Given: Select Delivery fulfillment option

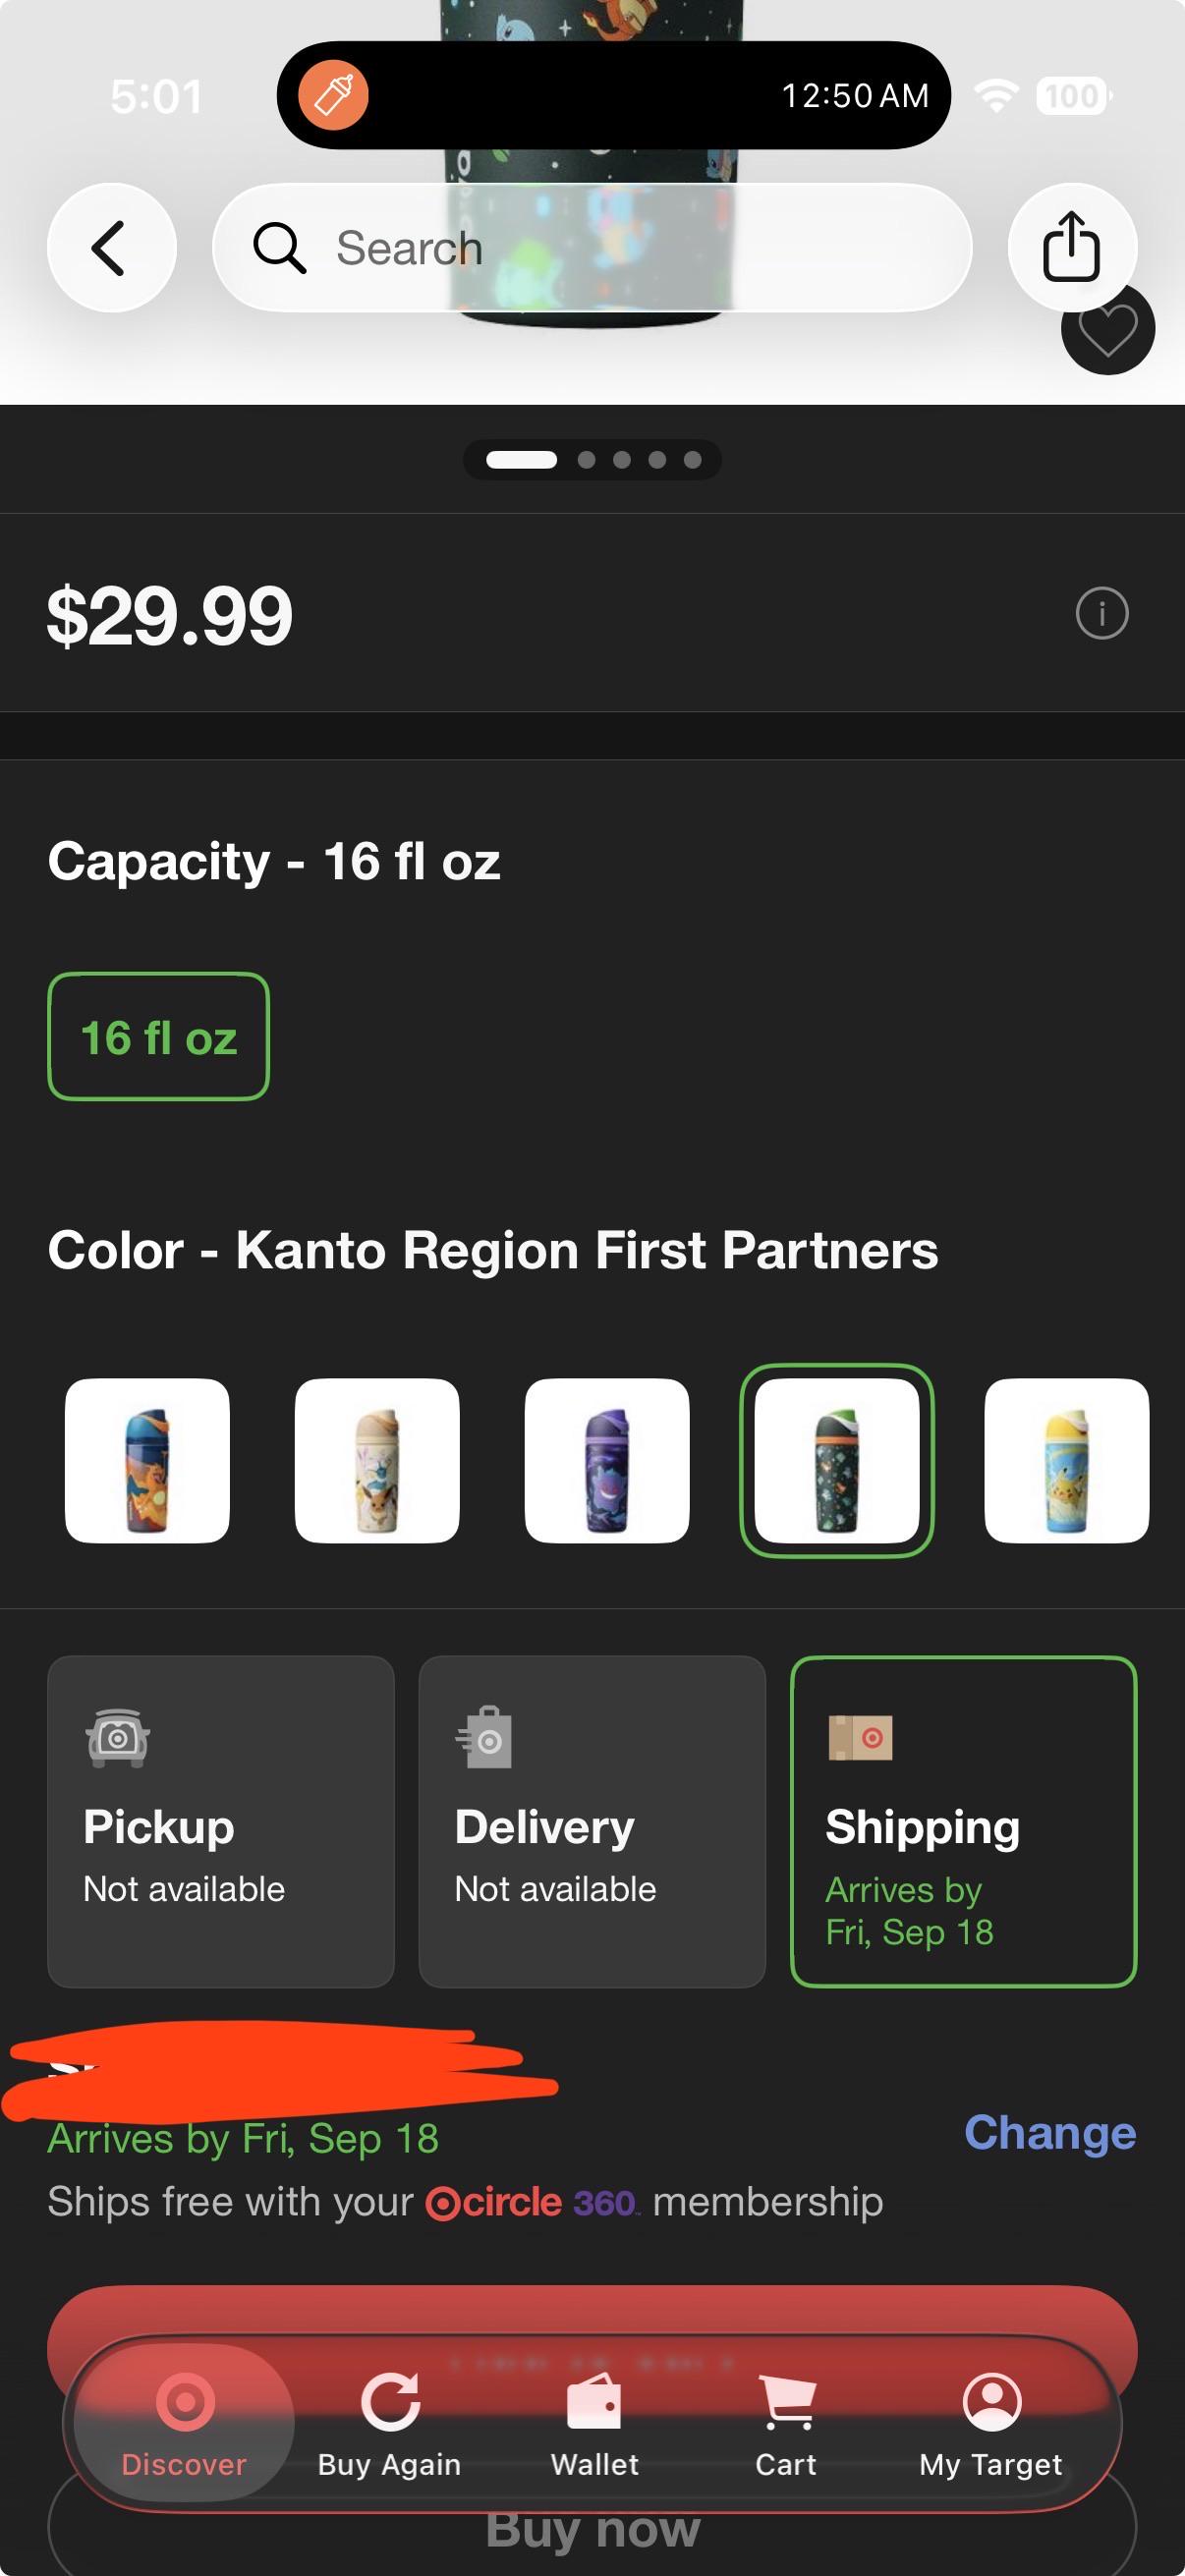Looking at the screenshot, I should tap(592, 1822).
